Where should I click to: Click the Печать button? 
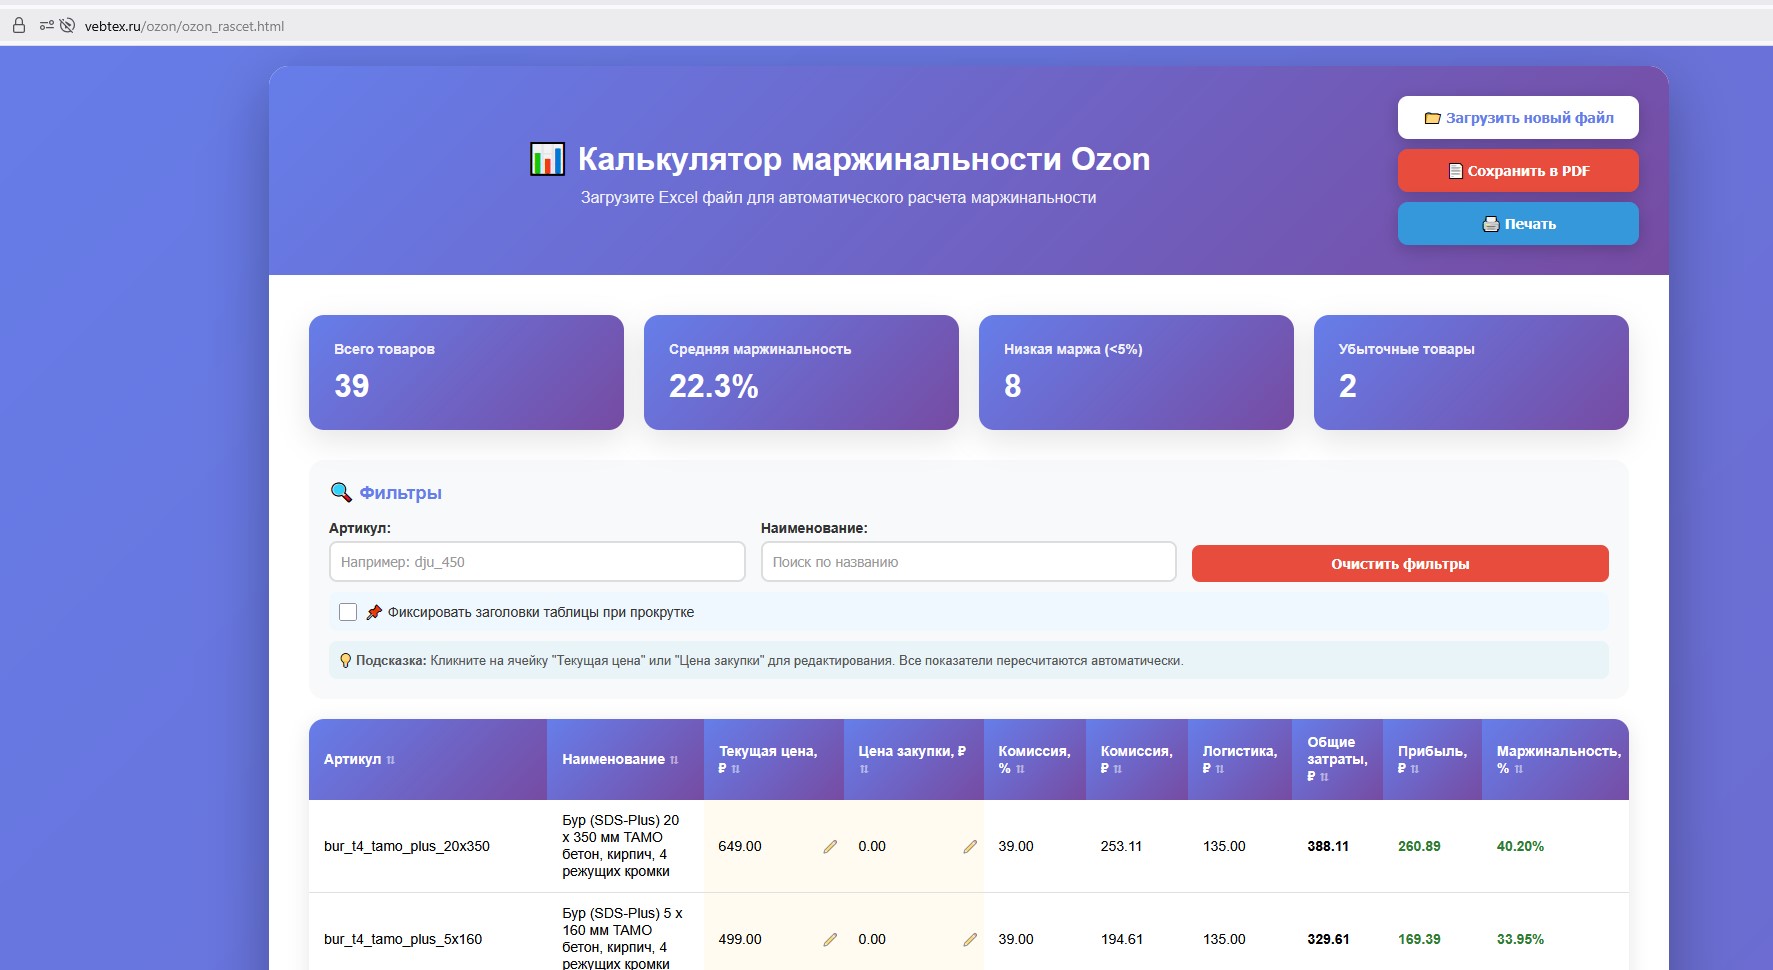pyautogui.click(x=1518, y=223)
